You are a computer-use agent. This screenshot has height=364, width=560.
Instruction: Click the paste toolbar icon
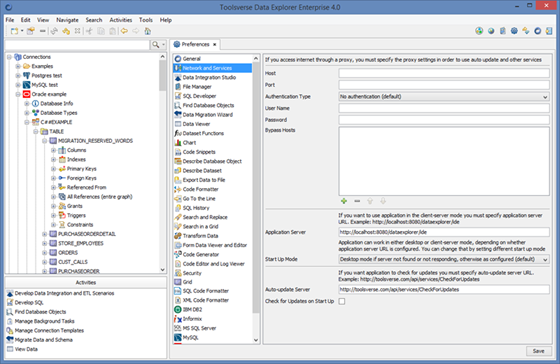pyautogui.click(x=112, y=31)
